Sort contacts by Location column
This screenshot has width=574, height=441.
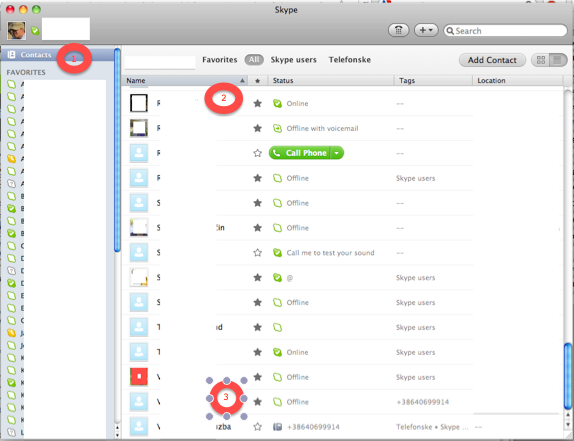[518, 81]
